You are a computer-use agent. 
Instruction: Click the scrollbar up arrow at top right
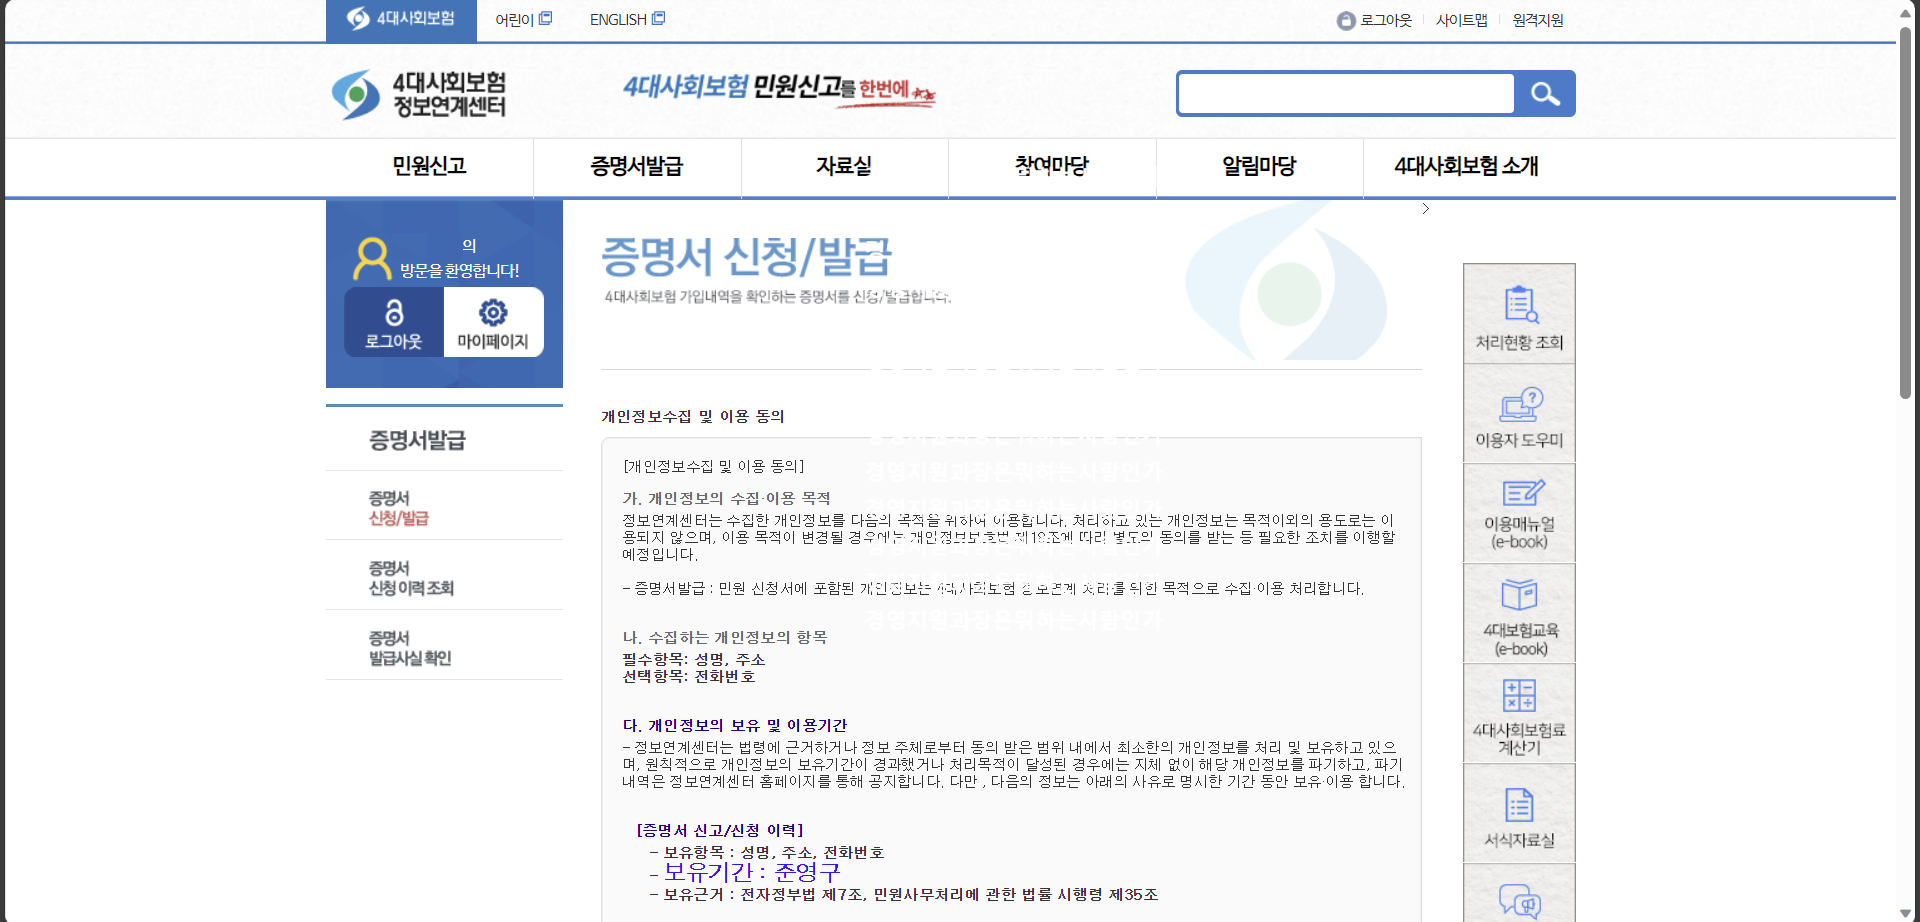1906,11
